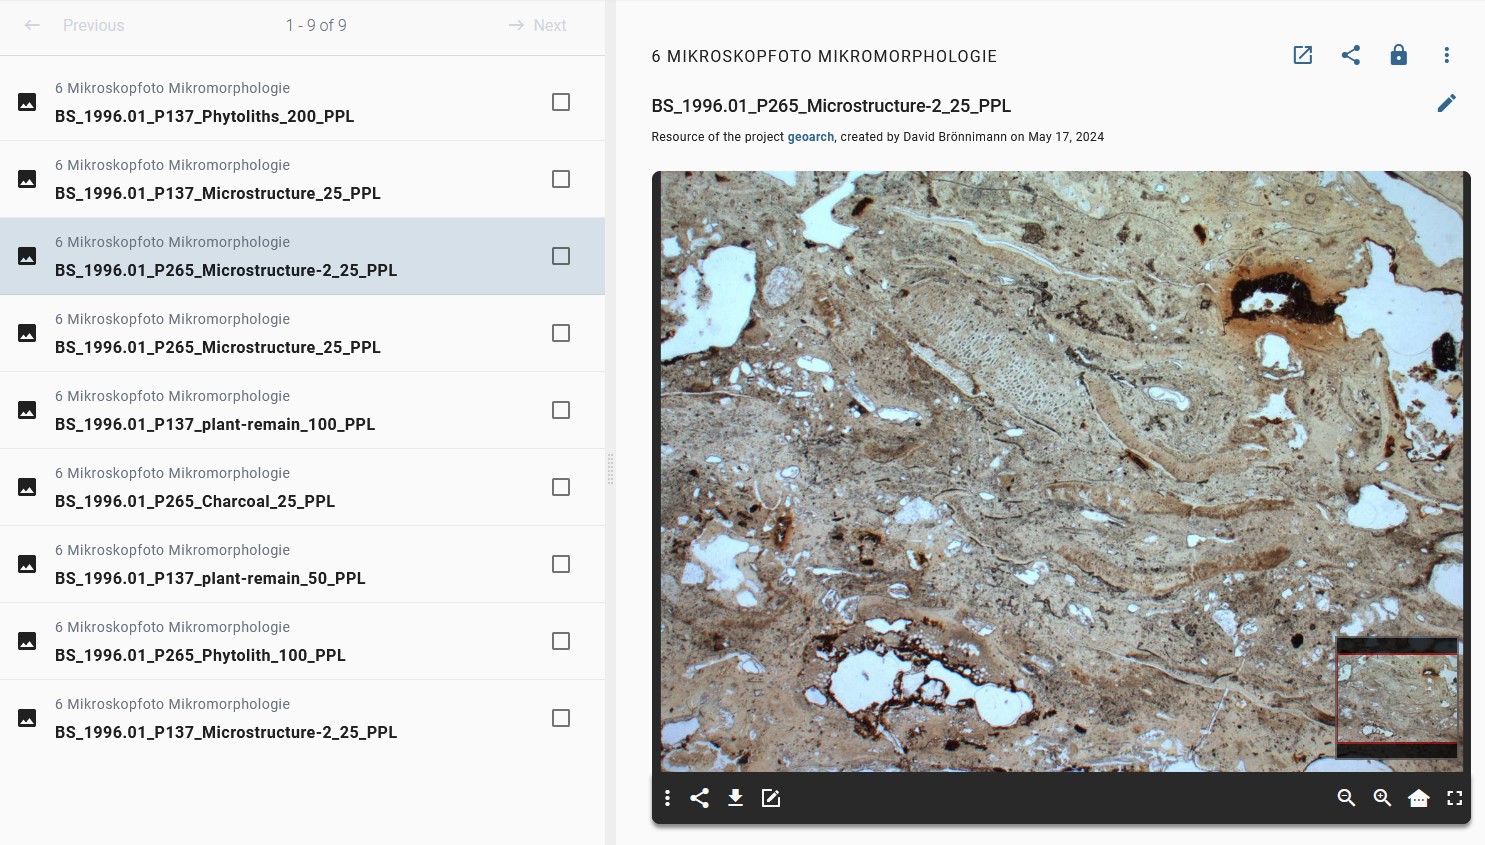Tick checkbox for BS_1996.01_P265_Charcoal_25_PPL
1485x845 pixels.
pos(561,487)
